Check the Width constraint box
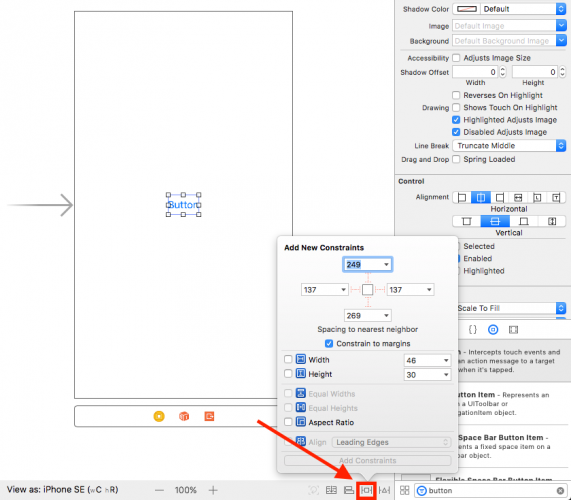 coord(288,359)
